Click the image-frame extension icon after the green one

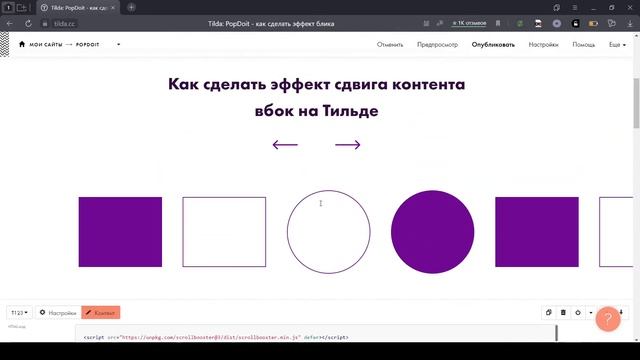538,24
